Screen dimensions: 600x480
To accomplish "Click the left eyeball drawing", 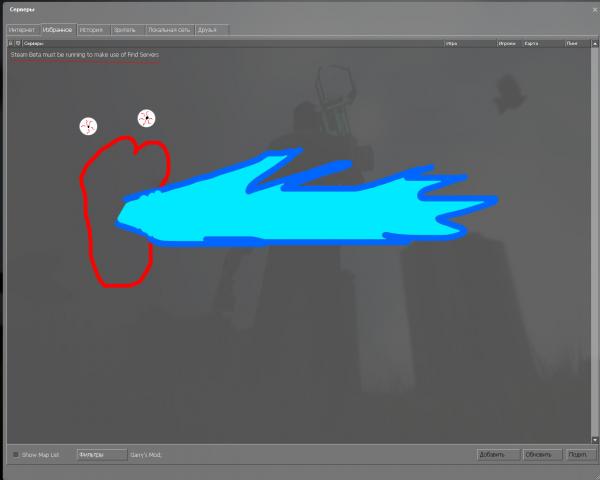I will point(89,126).
